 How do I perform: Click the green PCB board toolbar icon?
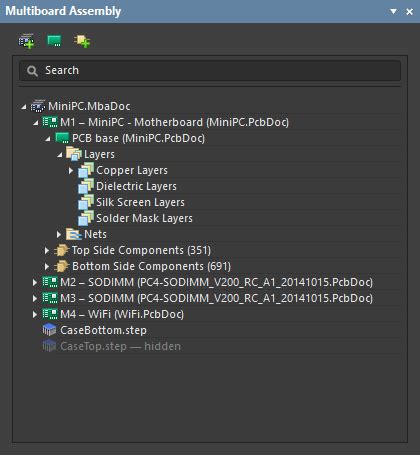[x=54, y=41]
